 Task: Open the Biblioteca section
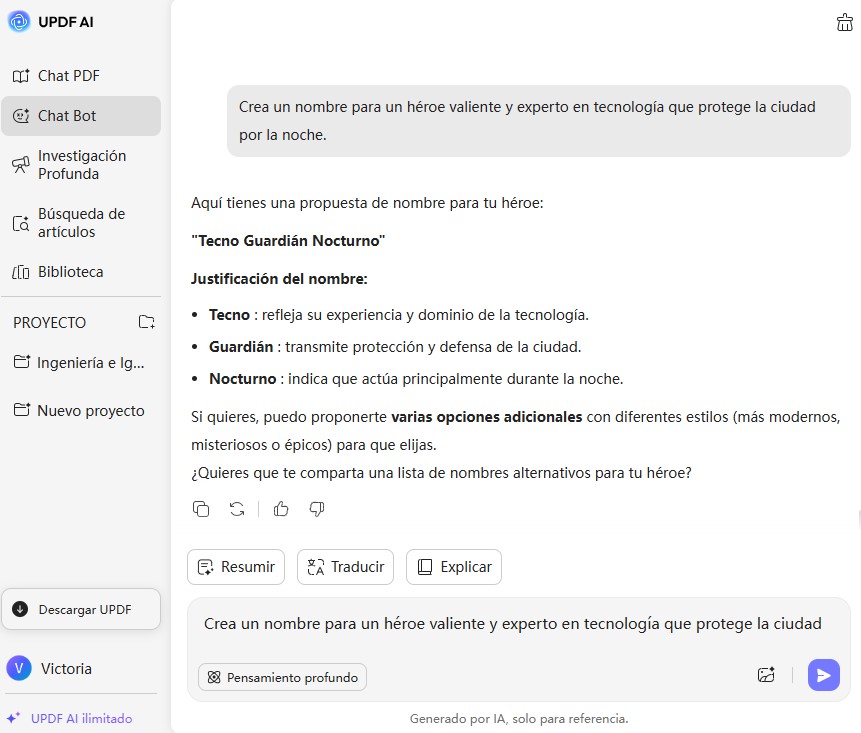tap(70, 272)
